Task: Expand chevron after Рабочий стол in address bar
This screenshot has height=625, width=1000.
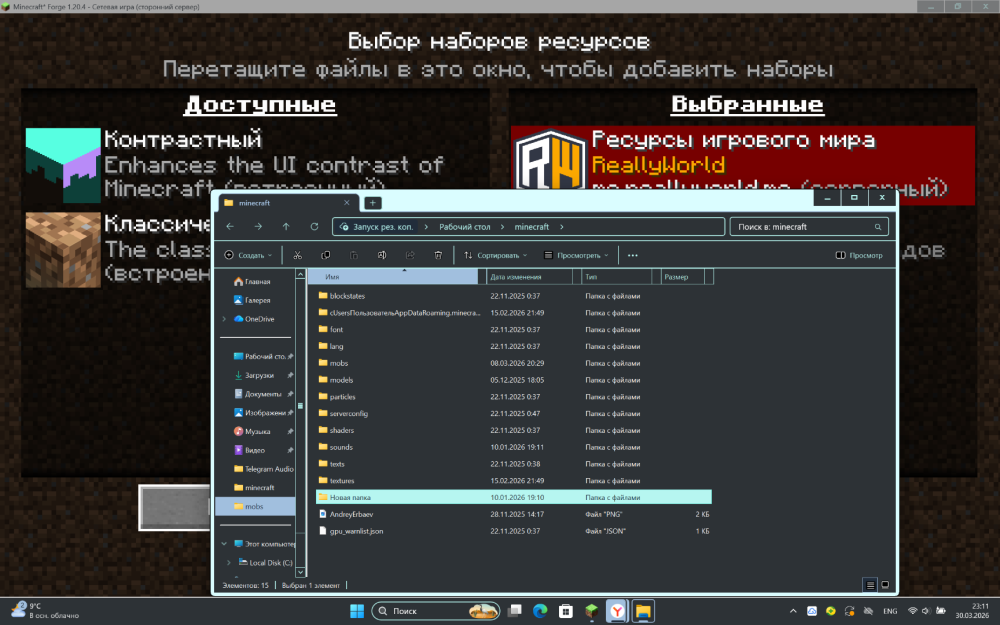Action: (503, 227)
